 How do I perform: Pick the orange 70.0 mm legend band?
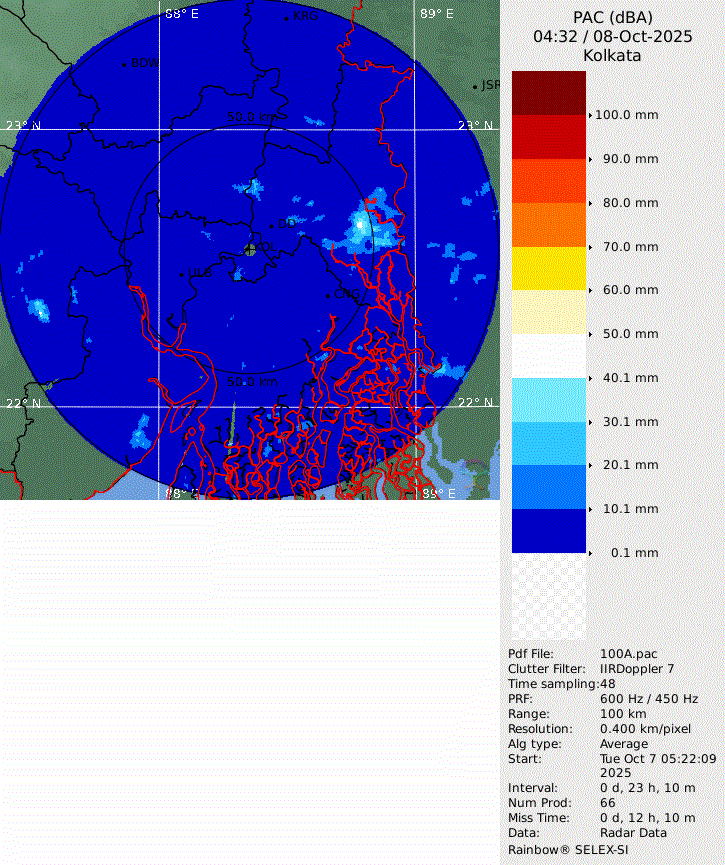click(x=548, y=224)
